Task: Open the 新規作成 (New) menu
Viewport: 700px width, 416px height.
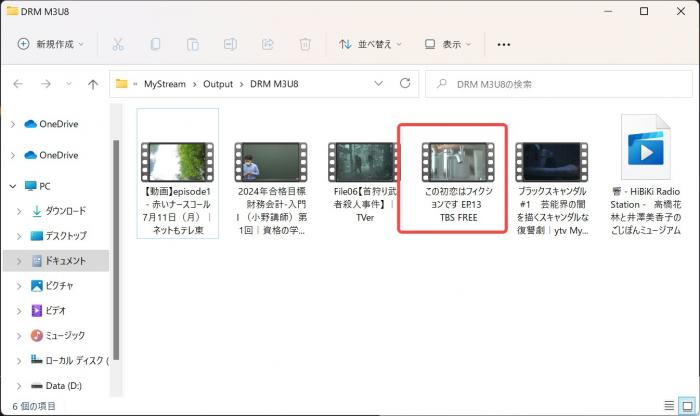Action: click(50, 44)
